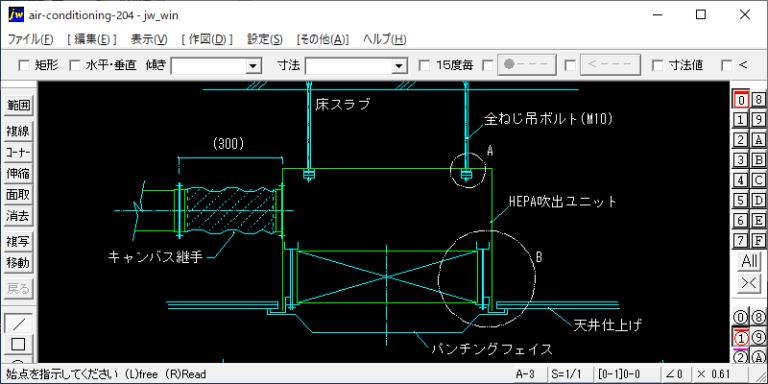Toggle layer 4 button
768x384 pixels.
[x=741, y=180]
